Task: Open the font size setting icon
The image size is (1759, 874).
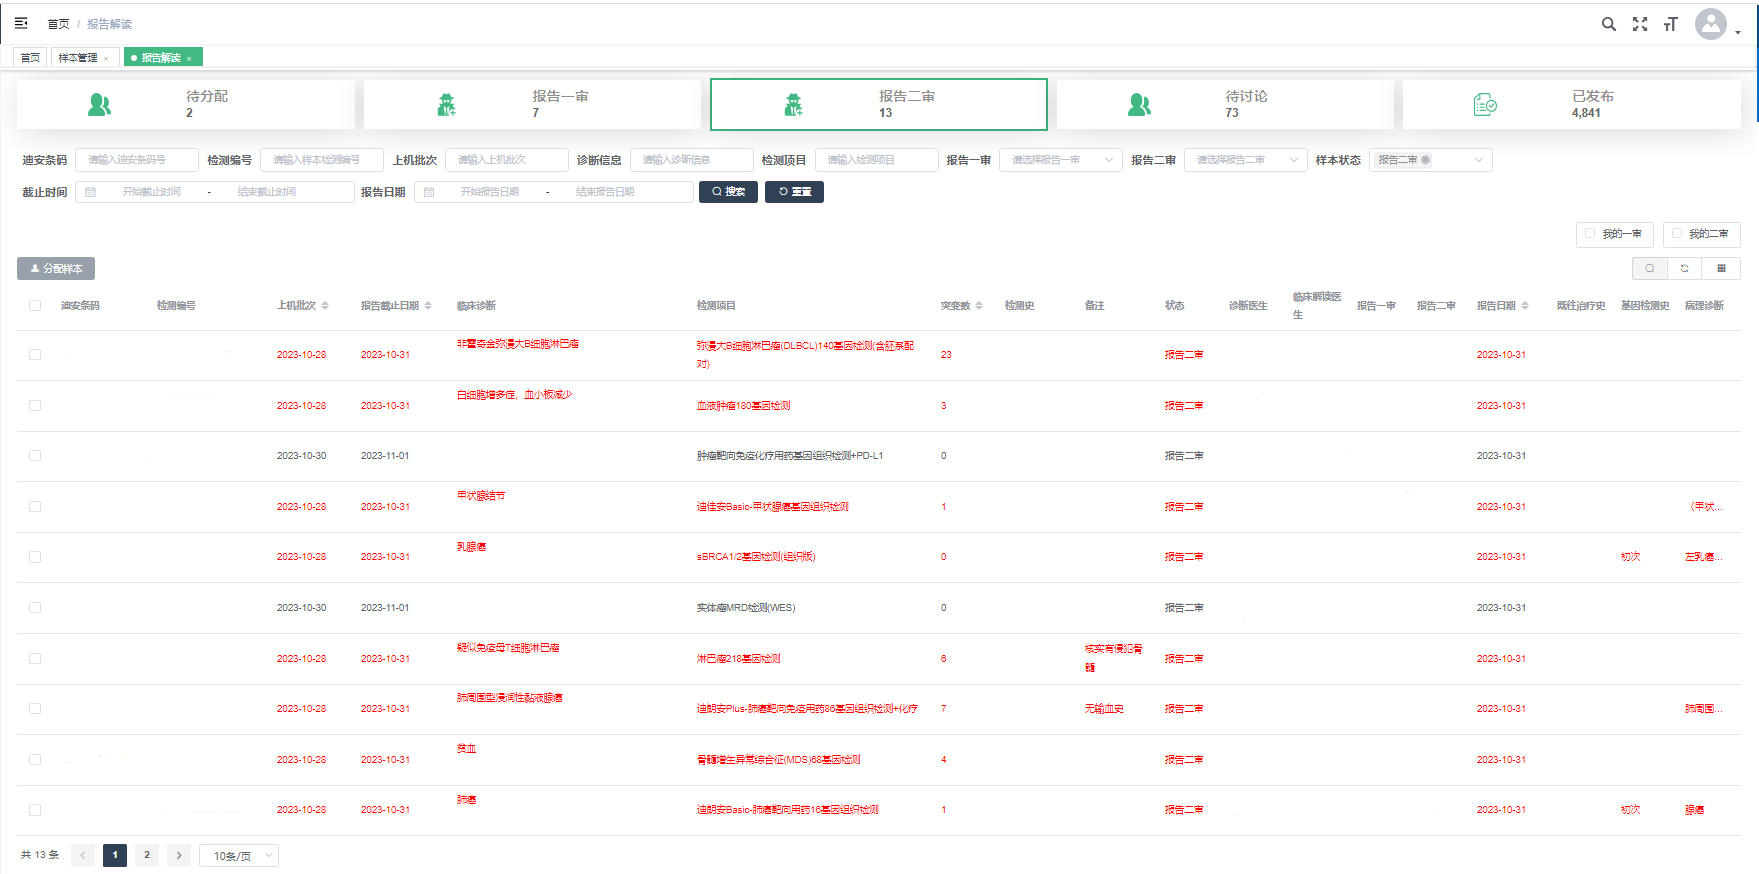Action: (x=1670, y=24)
